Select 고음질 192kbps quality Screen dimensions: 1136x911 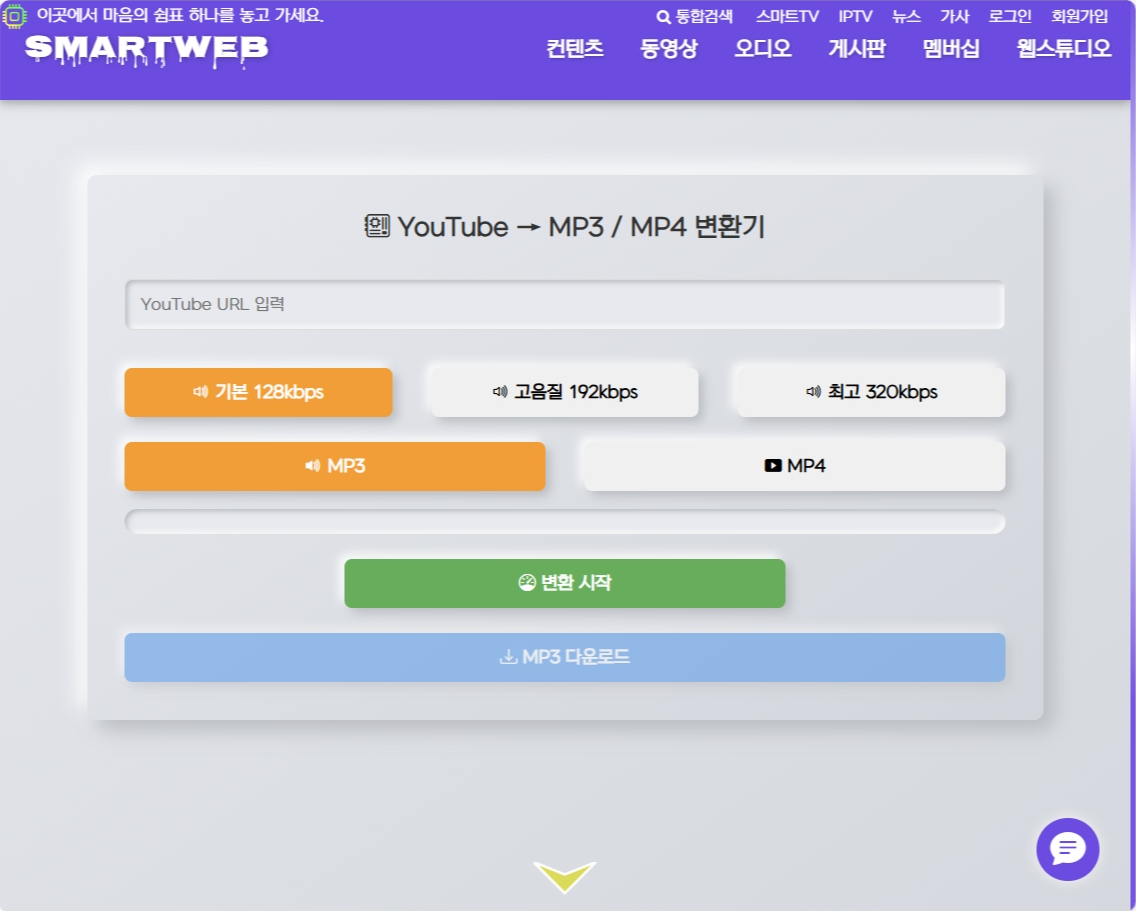[x=564, y=392]
